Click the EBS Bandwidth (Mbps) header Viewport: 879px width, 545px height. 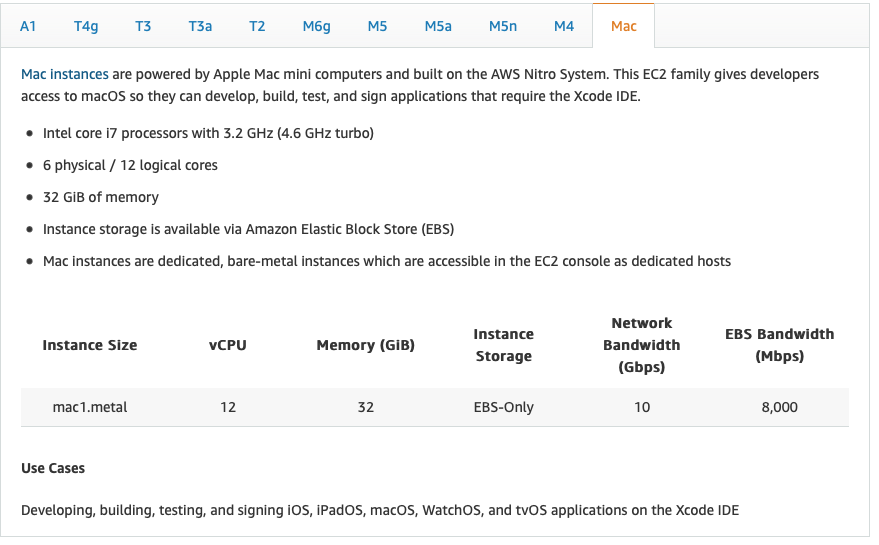[780, 345]
